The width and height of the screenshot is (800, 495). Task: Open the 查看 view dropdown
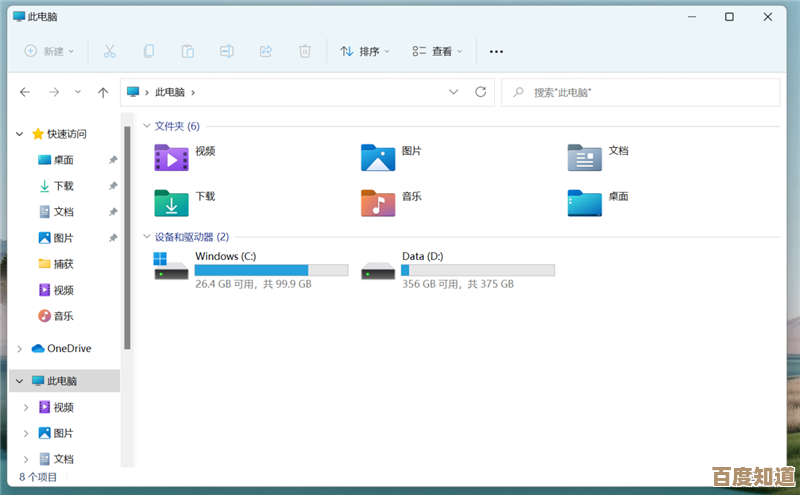(x=437, y=51)
